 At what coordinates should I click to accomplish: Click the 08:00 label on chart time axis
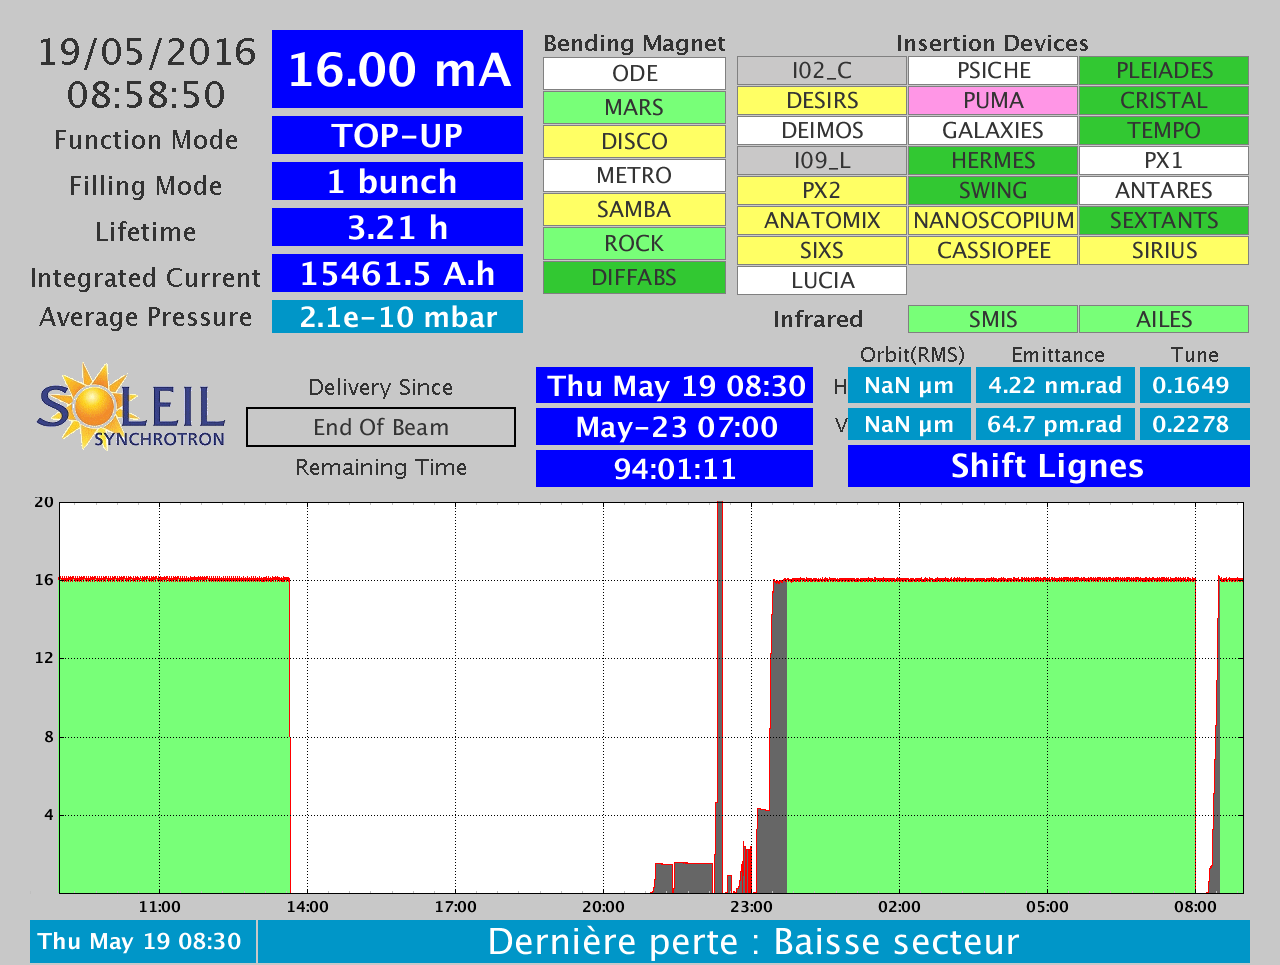(x=1195, y=907)
